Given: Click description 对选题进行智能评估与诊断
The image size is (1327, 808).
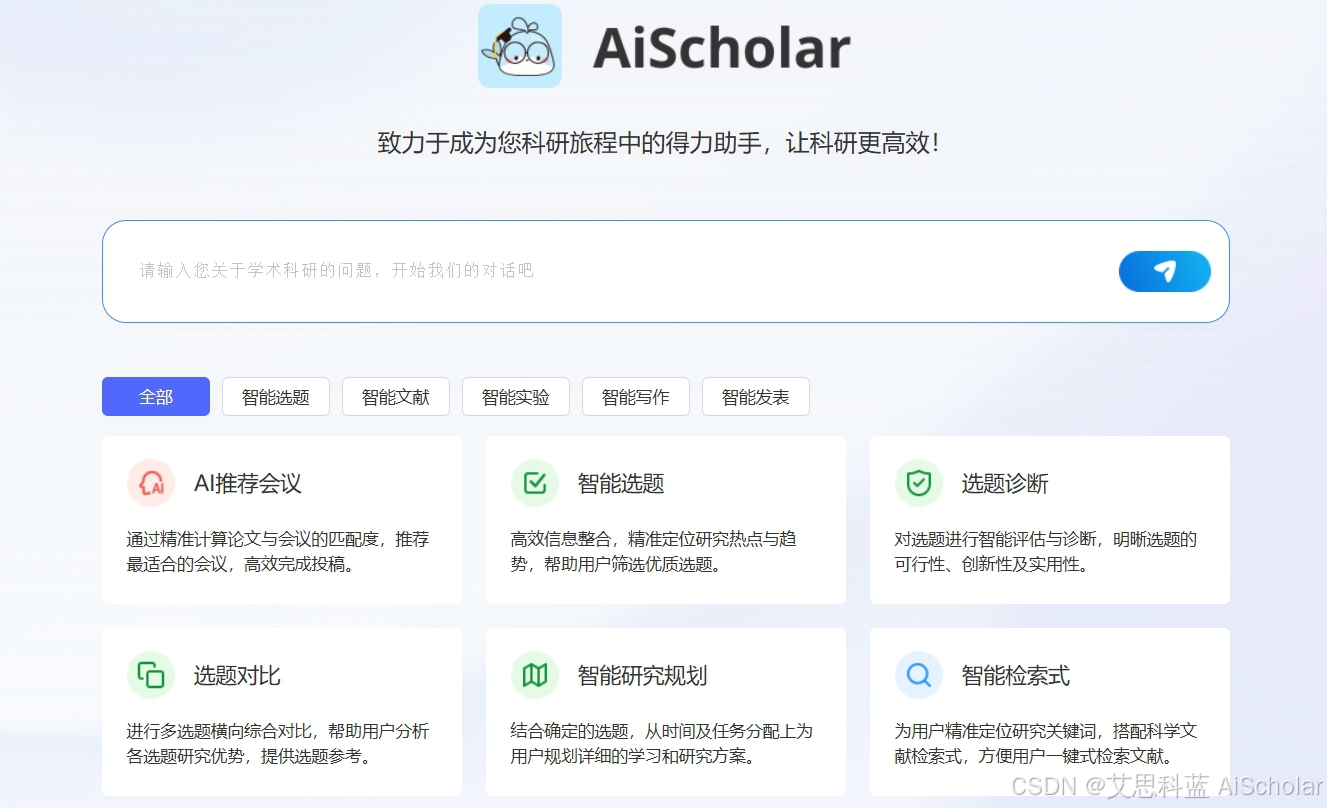Looking at the screenshot, I should coord(1046,552).
